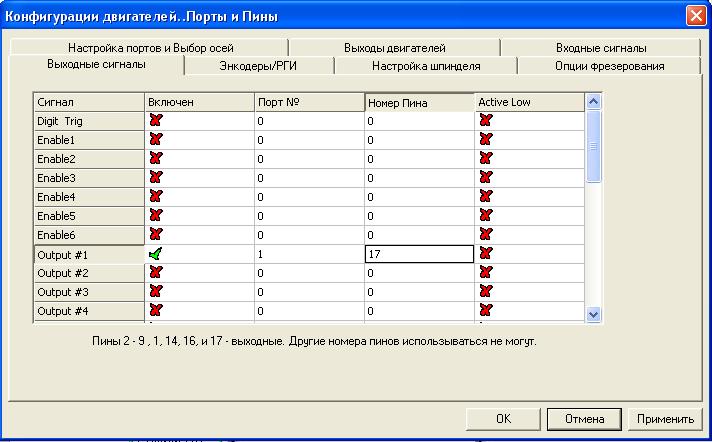
Task: Select the Выходные сигналы tab
Action: 96,65
